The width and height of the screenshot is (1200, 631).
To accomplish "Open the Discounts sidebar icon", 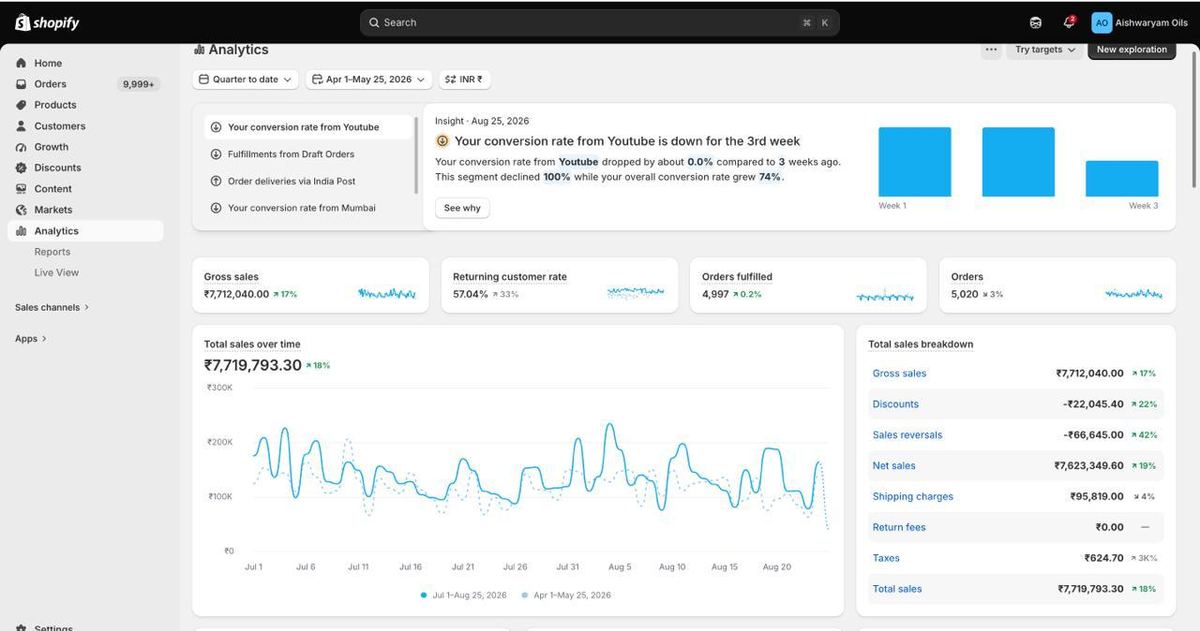I will point(21,168).
